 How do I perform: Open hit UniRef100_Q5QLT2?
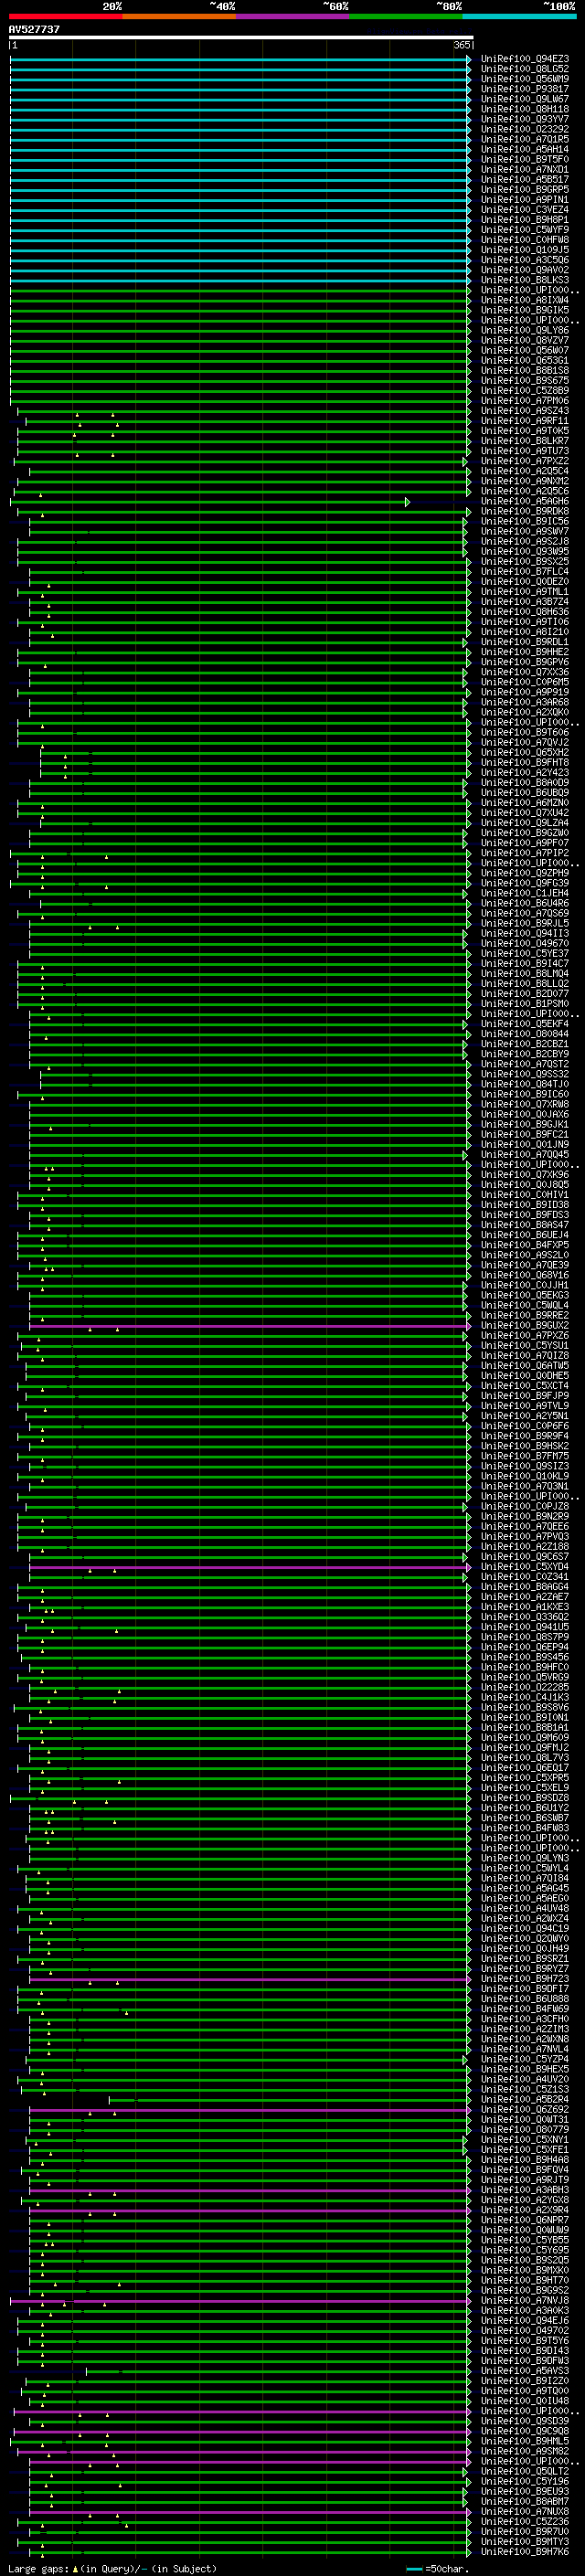525,2471
